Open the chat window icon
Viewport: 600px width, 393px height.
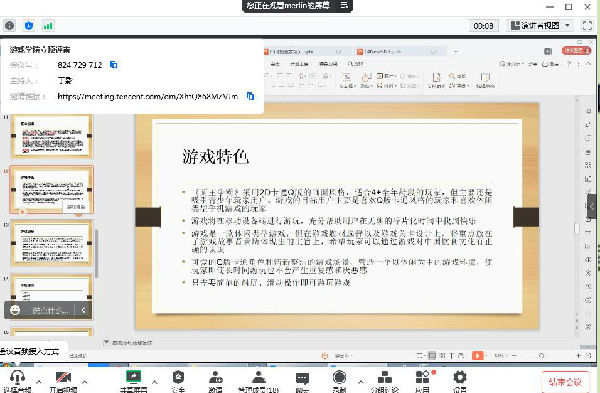tap(302, 380)
